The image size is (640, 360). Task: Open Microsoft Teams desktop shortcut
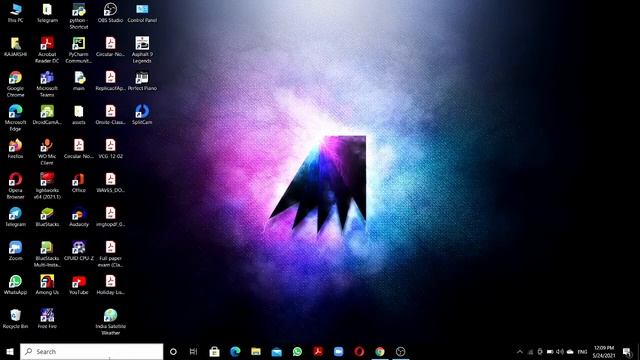pyautogui.click(x=47, y=84)
